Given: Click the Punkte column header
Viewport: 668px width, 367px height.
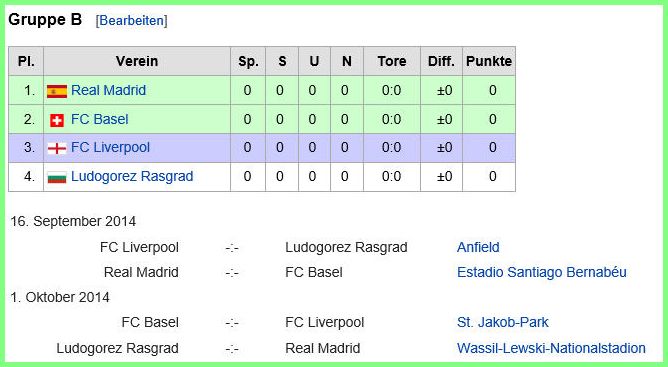Looking at the screenshot, I should click(x=489, y=61).
